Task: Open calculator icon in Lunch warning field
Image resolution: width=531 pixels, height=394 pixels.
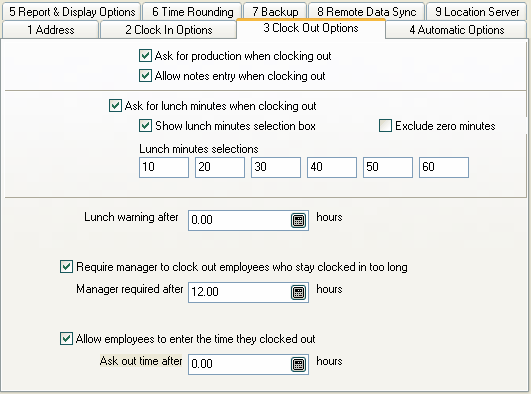Action: [298, 221]
